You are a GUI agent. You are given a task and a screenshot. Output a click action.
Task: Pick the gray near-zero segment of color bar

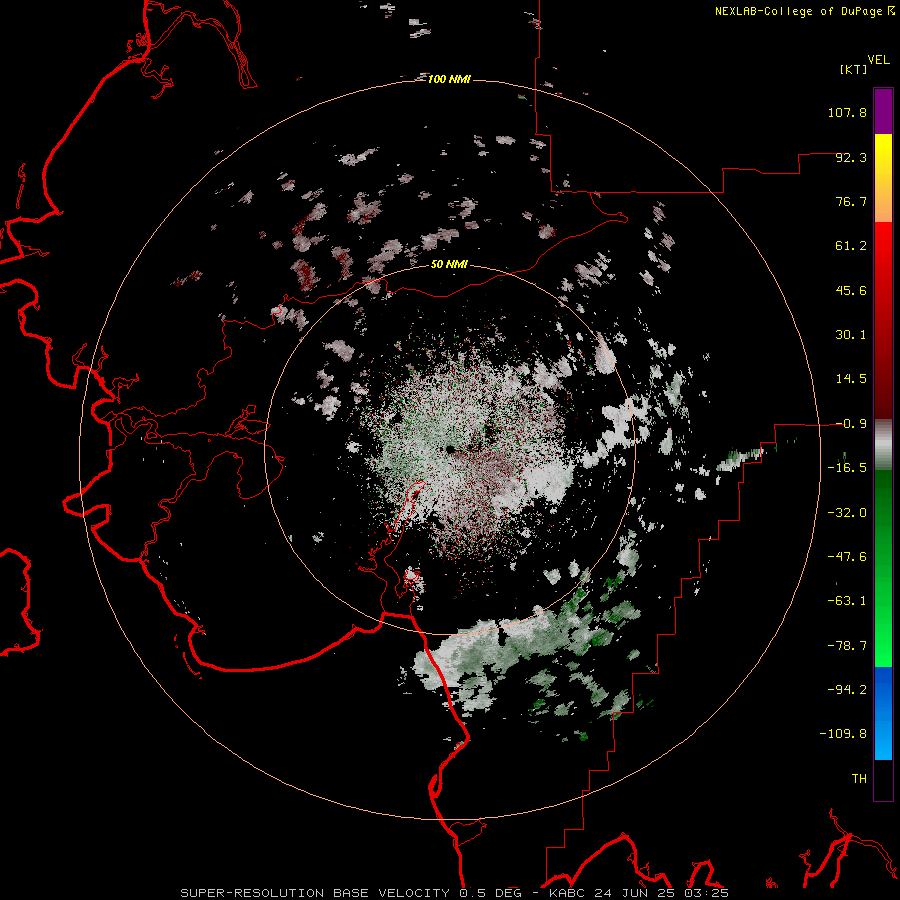(x=883, y=445)
